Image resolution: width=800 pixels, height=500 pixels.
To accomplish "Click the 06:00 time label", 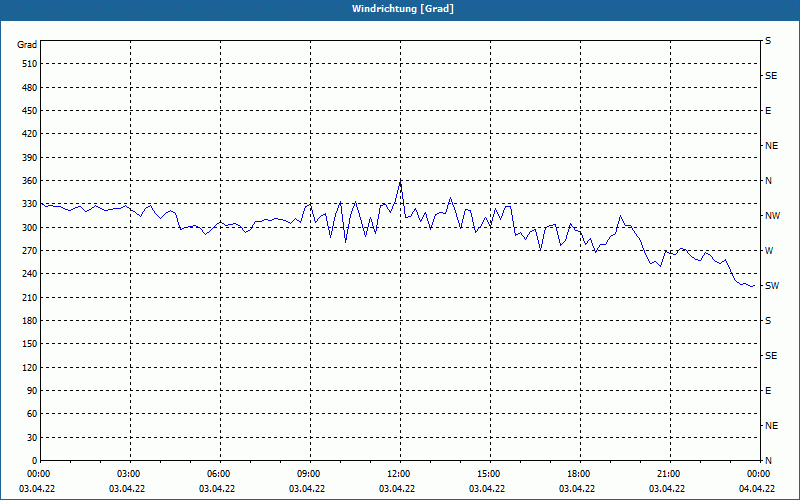I will click(219, 474).
